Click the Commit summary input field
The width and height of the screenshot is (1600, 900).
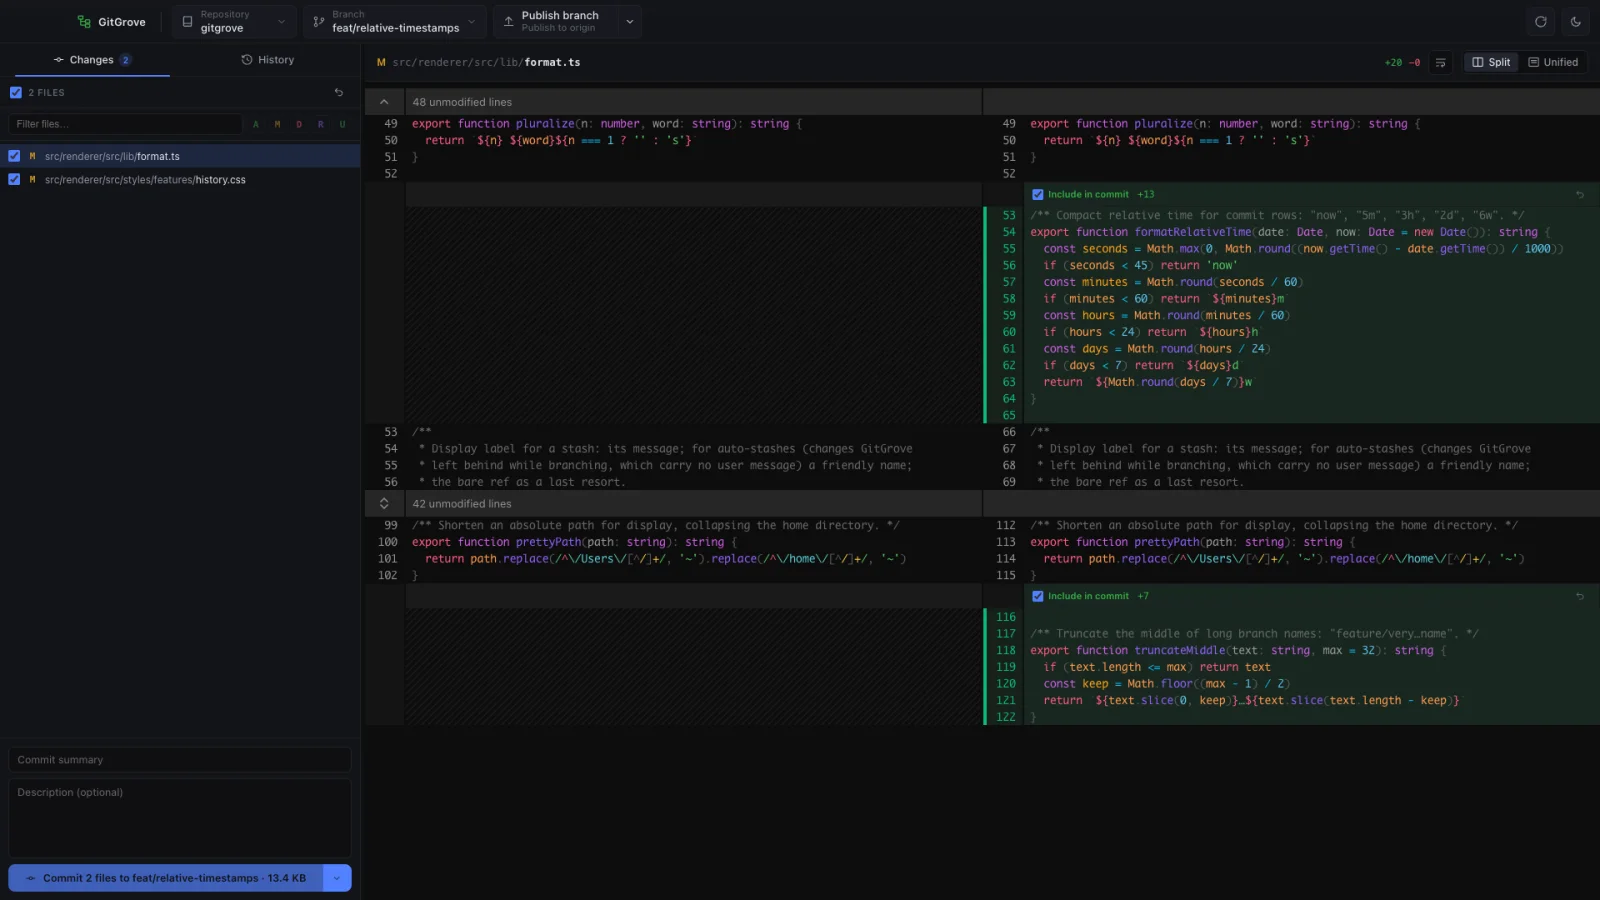180,760
